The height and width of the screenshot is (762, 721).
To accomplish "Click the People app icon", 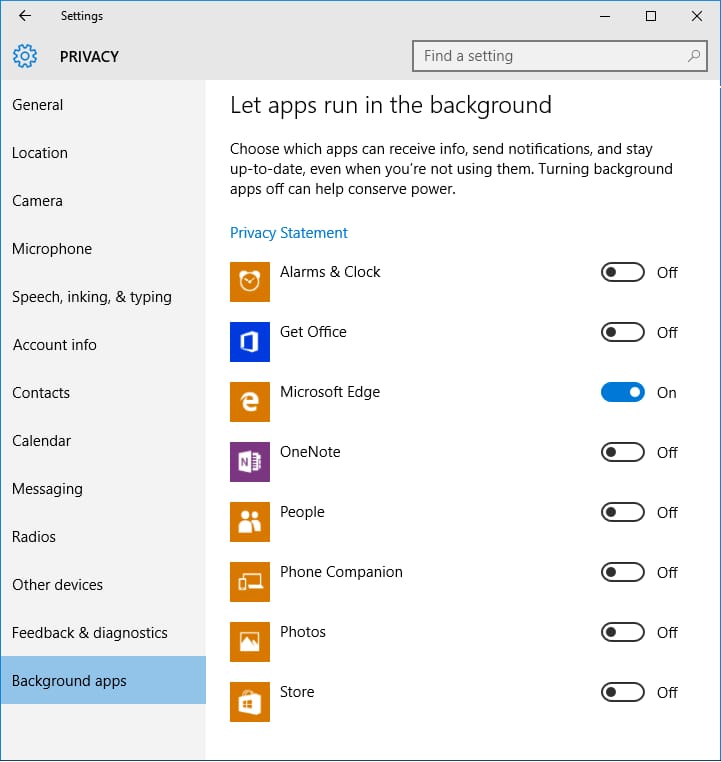I will (x=250, y=522).
